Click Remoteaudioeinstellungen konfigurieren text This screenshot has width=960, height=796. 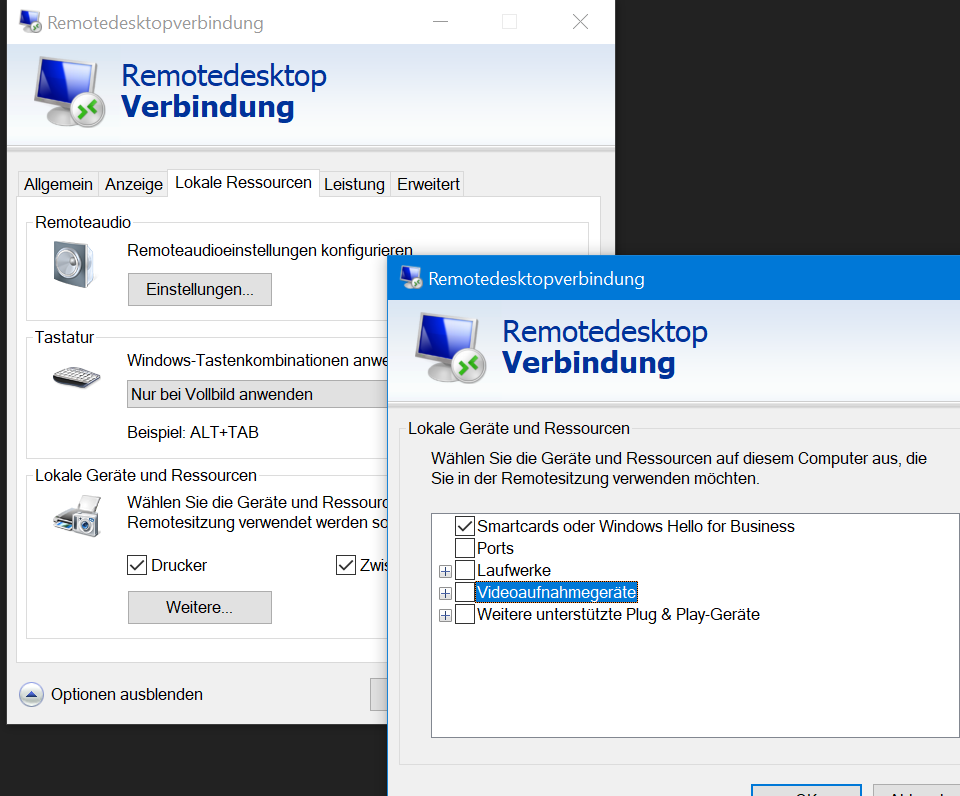[270, 250]
